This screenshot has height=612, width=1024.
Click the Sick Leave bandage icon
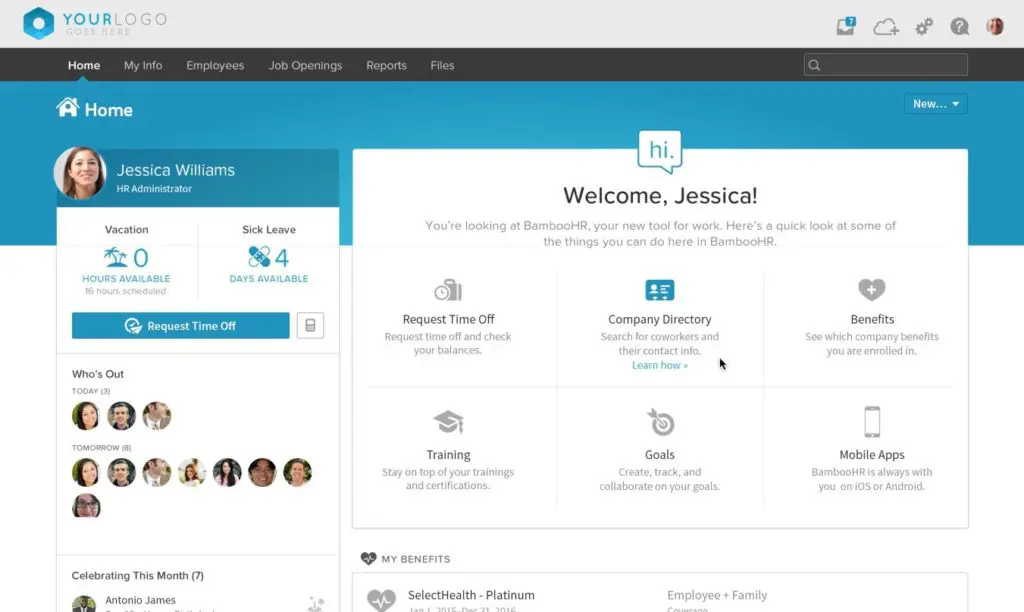pyautogui.click(x=259, y=257)
